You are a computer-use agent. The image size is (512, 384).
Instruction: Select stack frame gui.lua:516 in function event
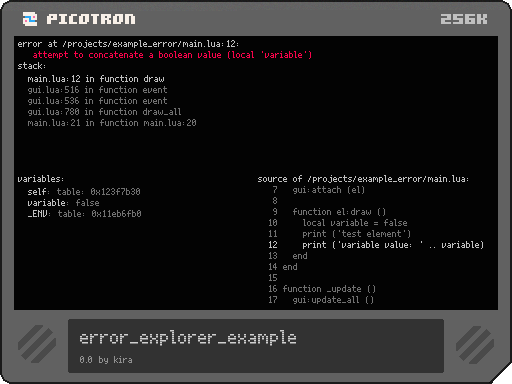click(97, 90)
